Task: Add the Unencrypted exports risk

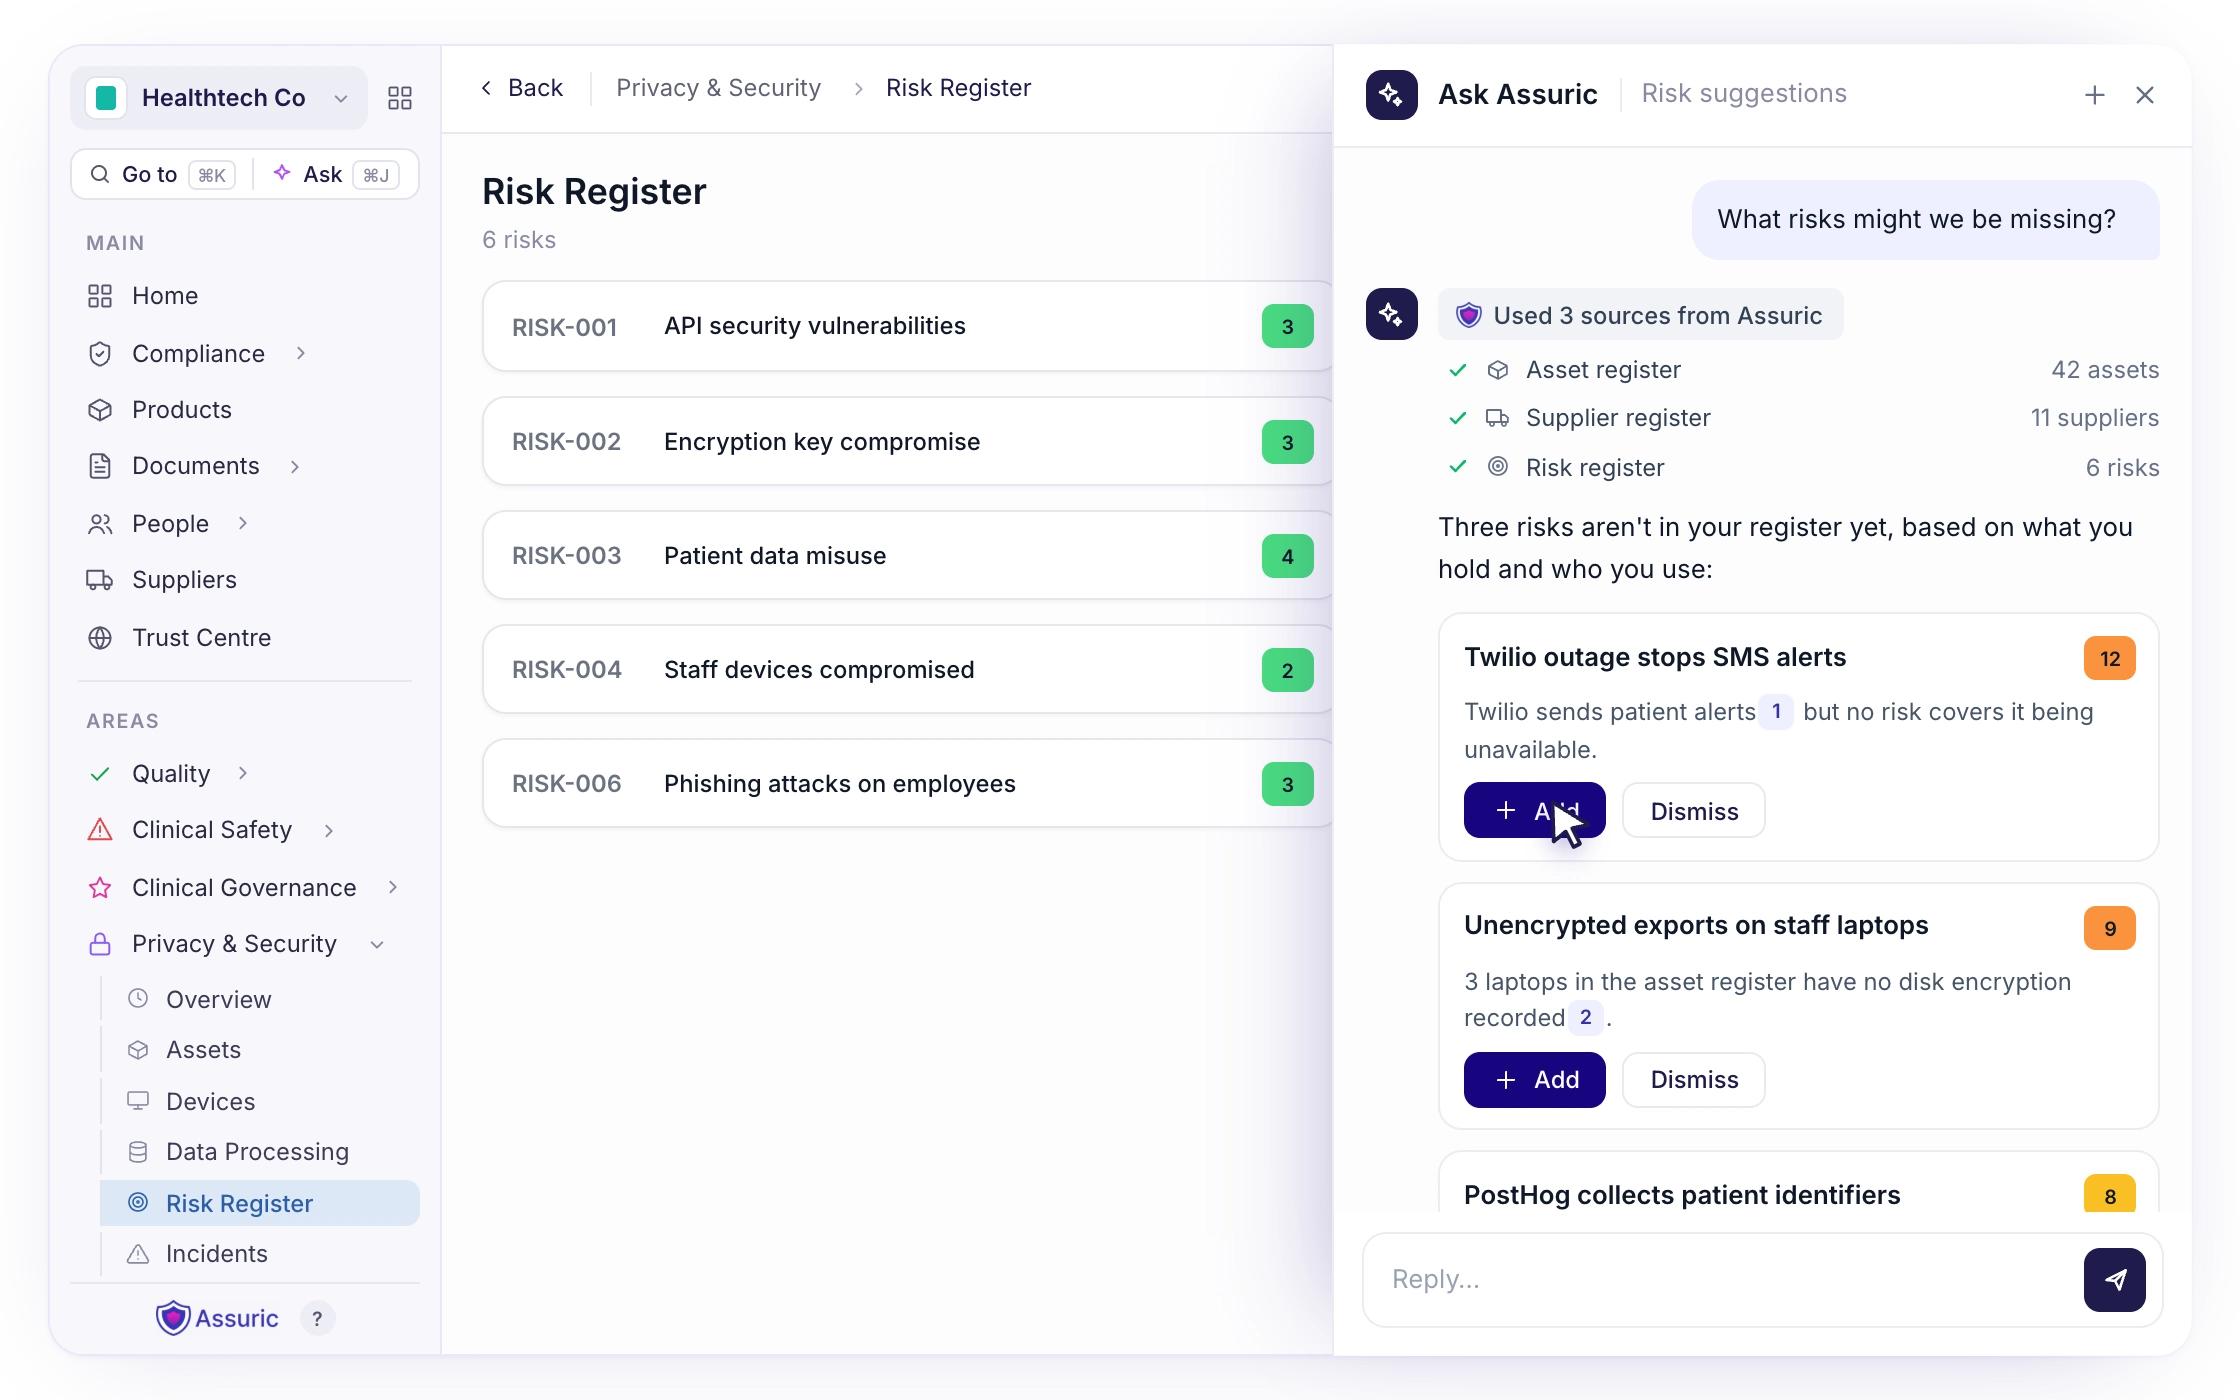Action: tap(1534, 1080)
